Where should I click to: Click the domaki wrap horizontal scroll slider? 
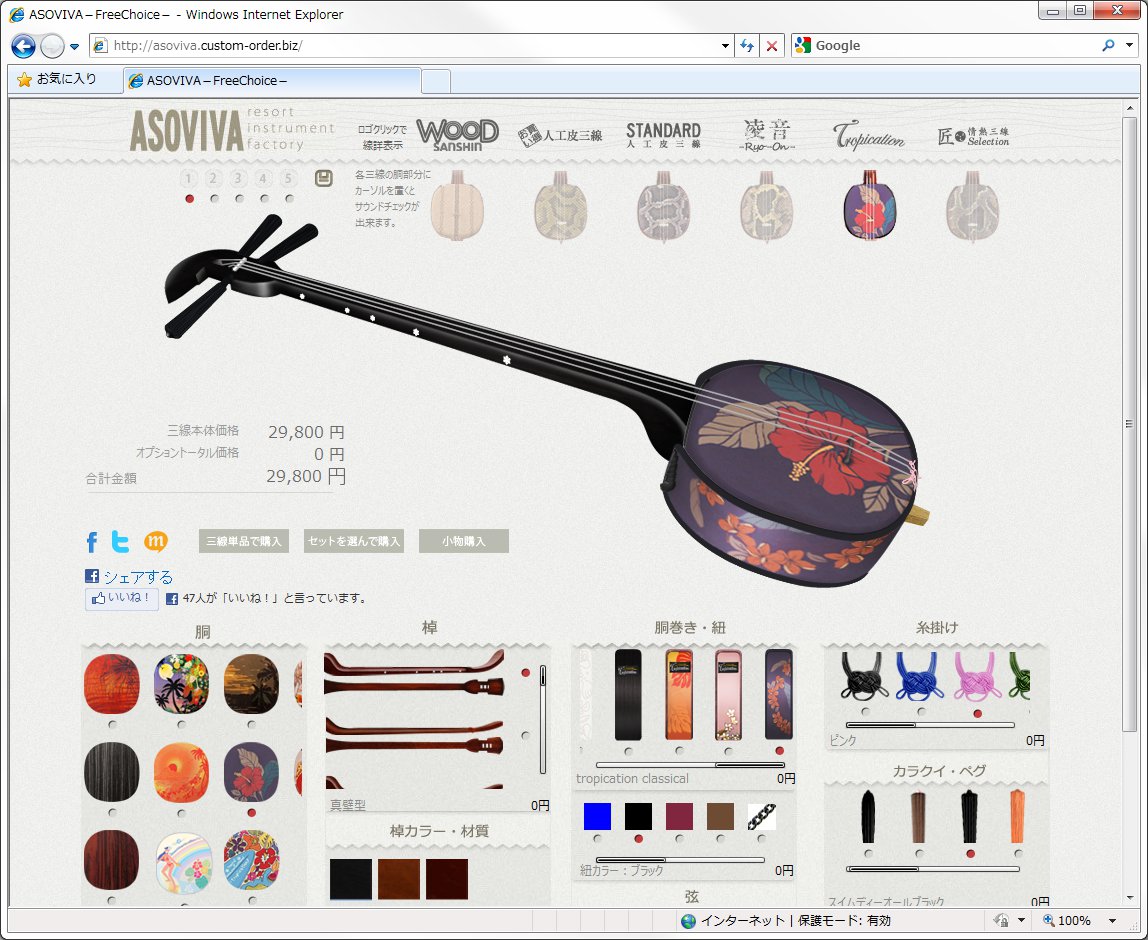(690, 765)
